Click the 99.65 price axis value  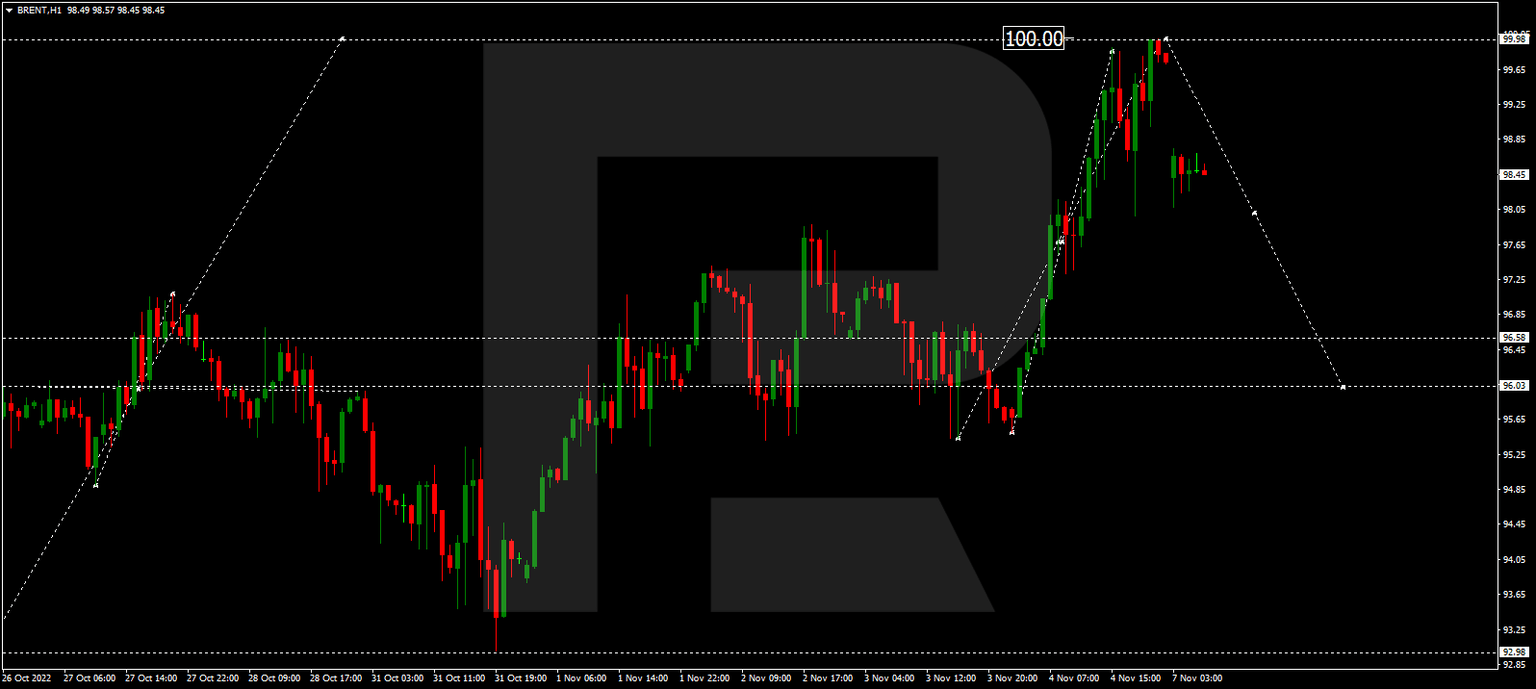1514,70
